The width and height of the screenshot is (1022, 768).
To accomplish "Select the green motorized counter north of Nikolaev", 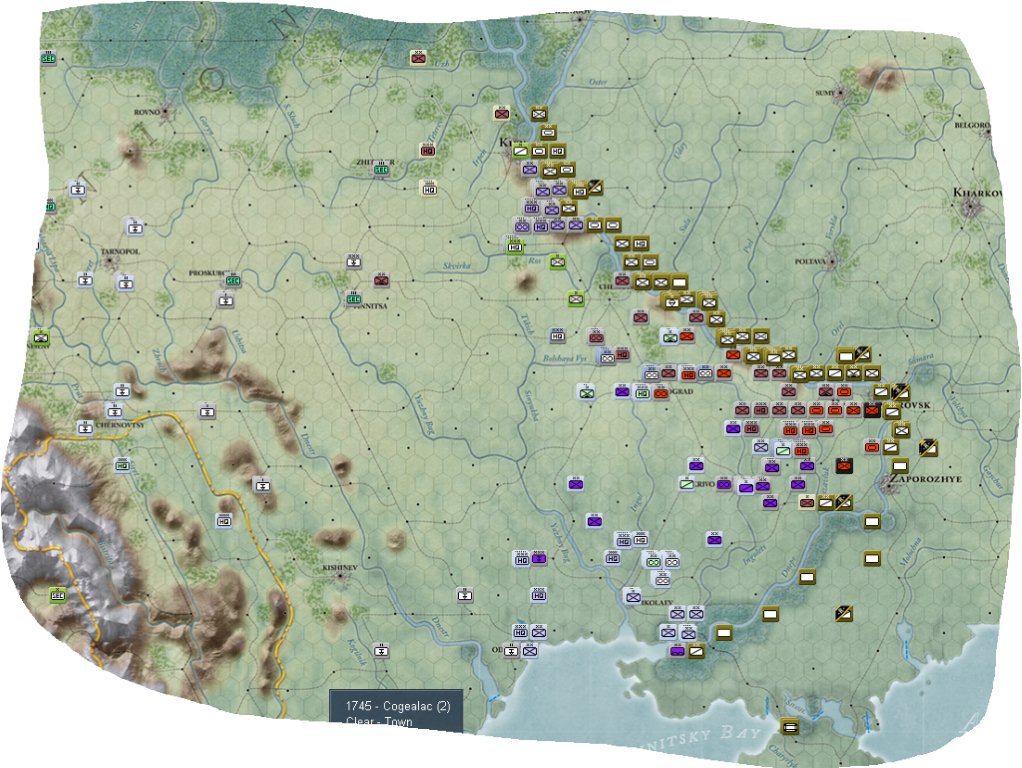I will point(653,561).
